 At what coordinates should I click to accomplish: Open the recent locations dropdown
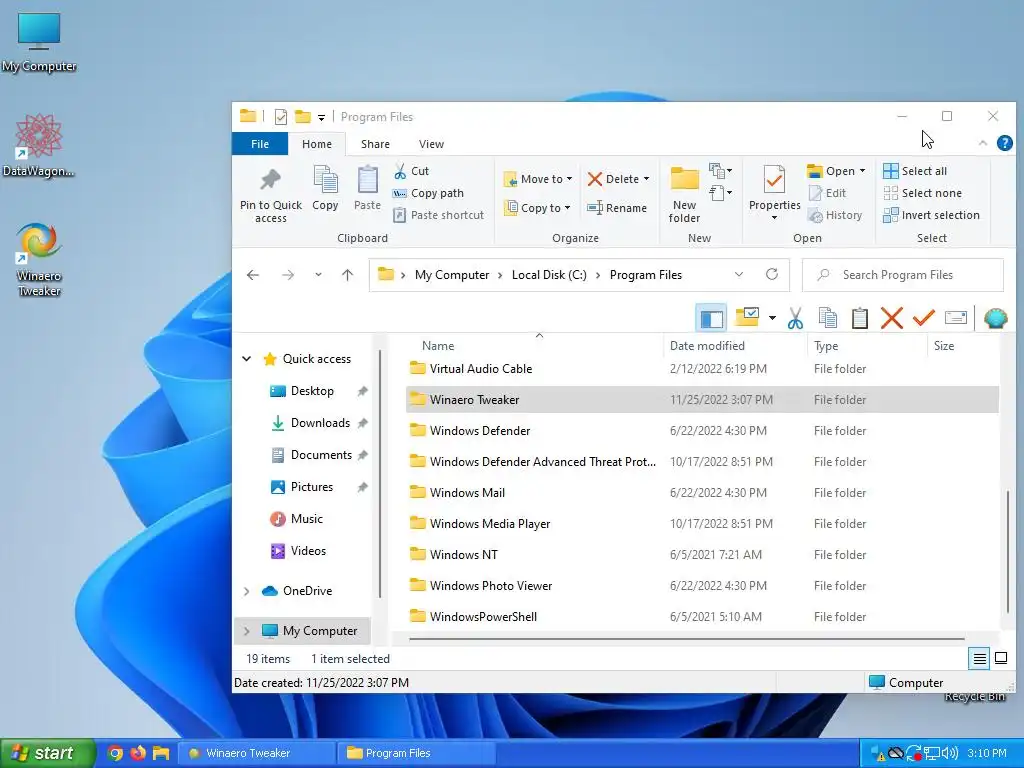pyautogui.click(x=318, y=275)
